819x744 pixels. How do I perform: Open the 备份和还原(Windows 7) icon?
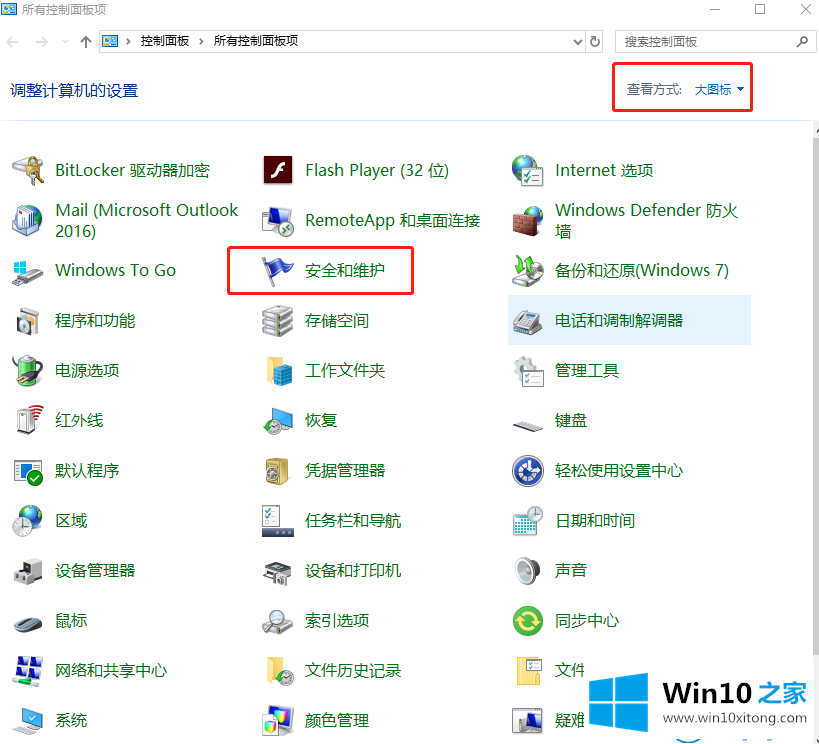[528, 271]
